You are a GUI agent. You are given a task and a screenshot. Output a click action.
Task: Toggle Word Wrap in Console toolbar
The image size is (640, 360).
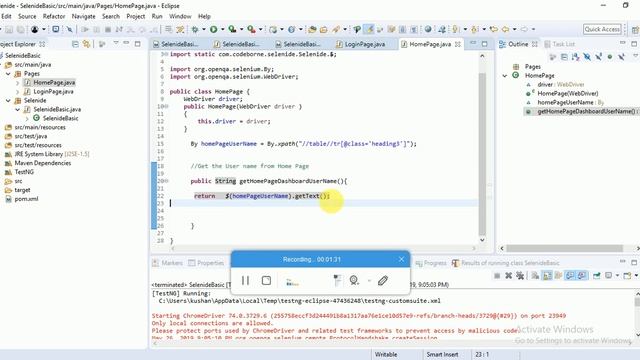point(558,276)
